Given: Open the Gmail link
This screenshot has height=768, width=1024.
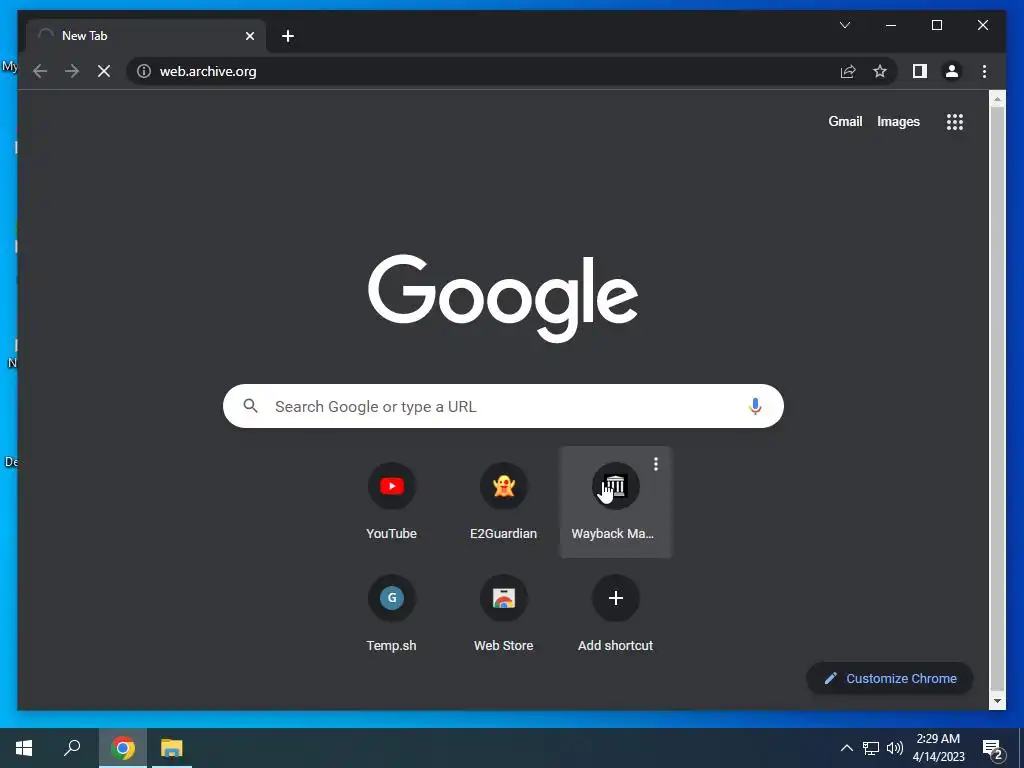Looking at the screenshot, I should point(845,121).
